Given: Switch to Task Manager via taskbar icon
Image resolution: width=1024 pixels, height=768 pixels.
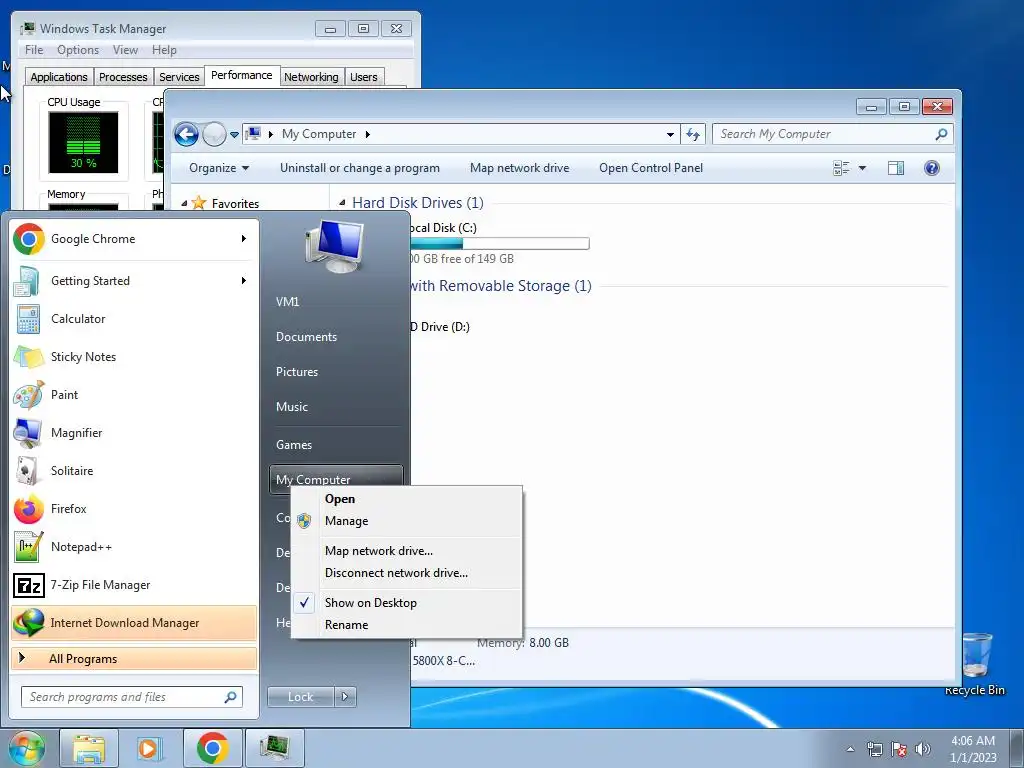Looking at the screenshot, I should [x=274, y=748].
